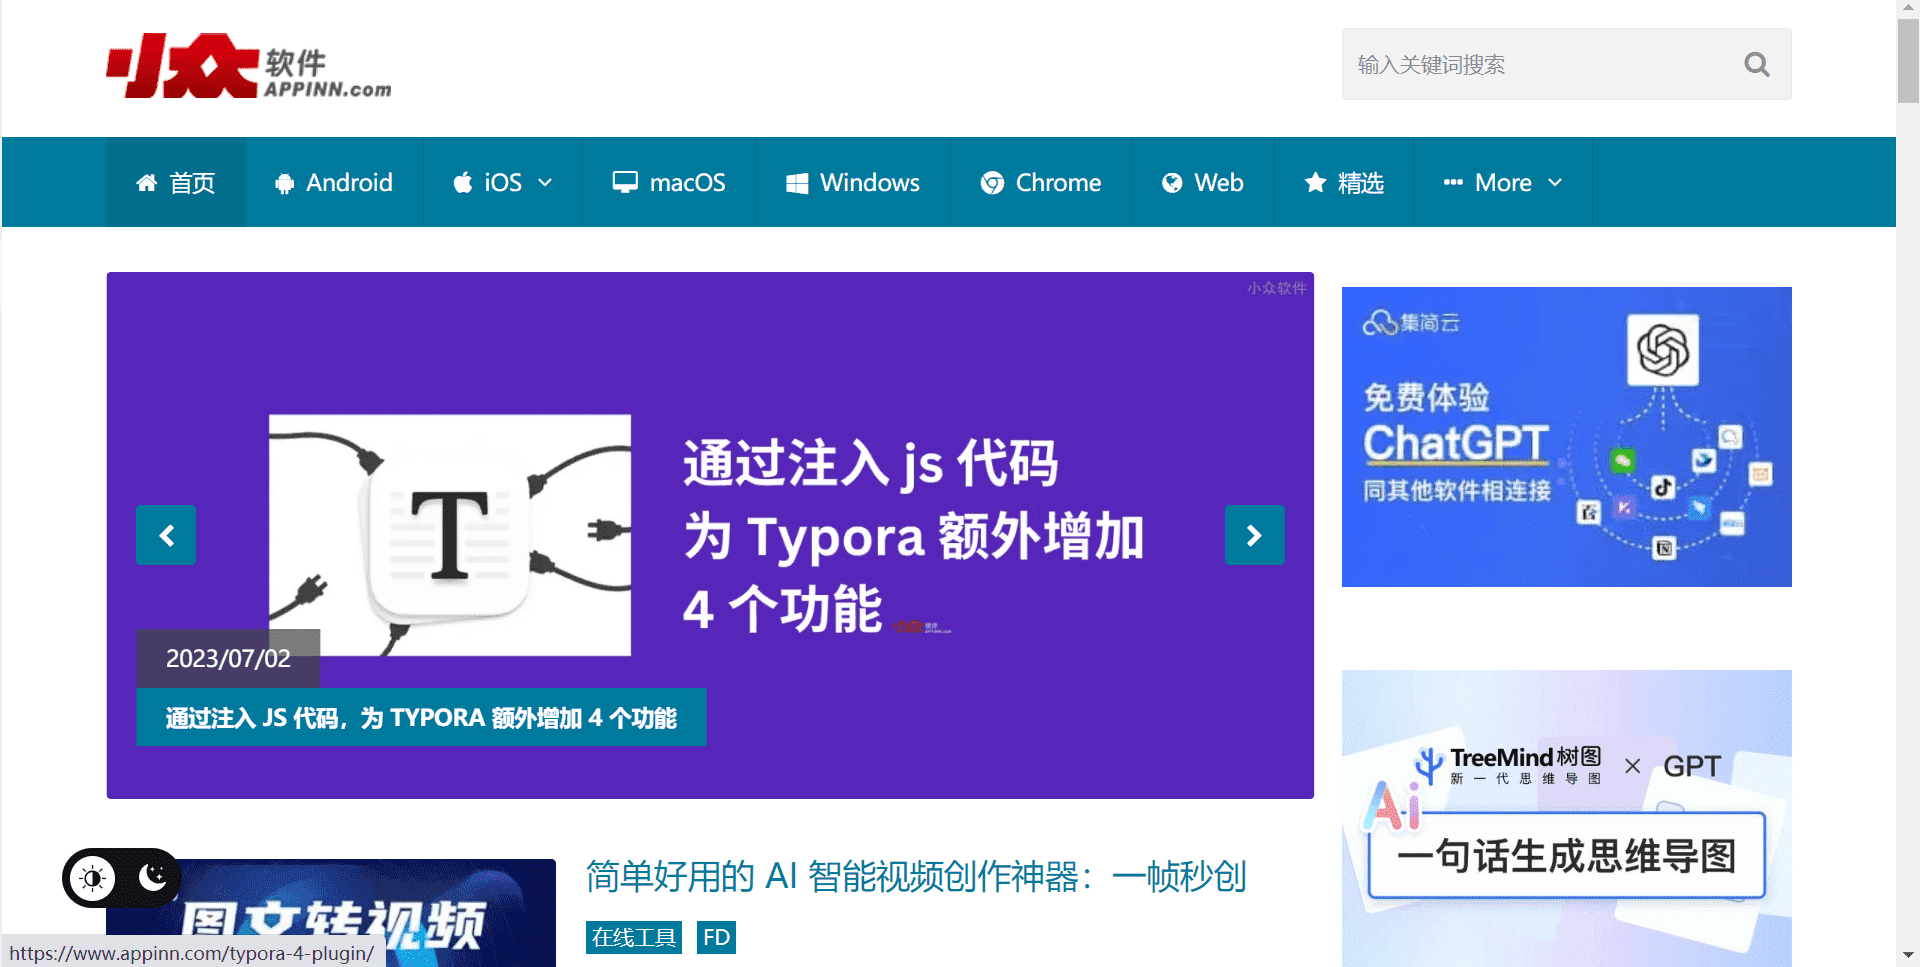Click the three-dots icon beside More
The height and width of the screenshot is (967, 1920).
pyautogui.click(x=1453, y=183)
